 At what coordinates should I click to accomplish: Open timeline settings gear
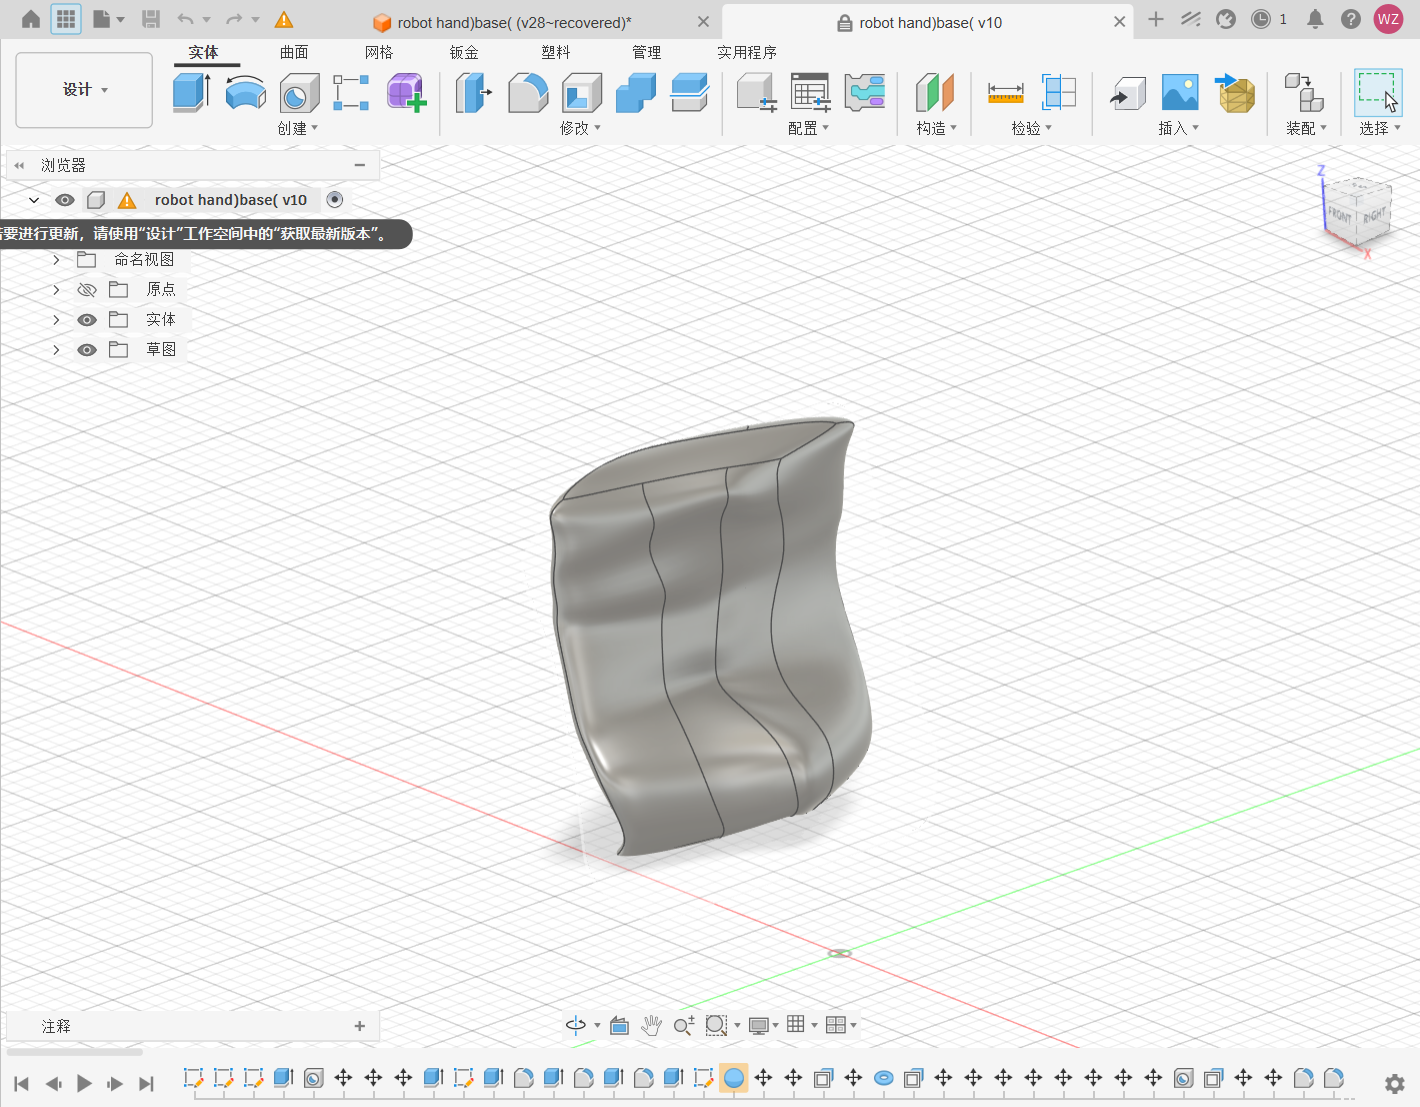point(1395,1084)
